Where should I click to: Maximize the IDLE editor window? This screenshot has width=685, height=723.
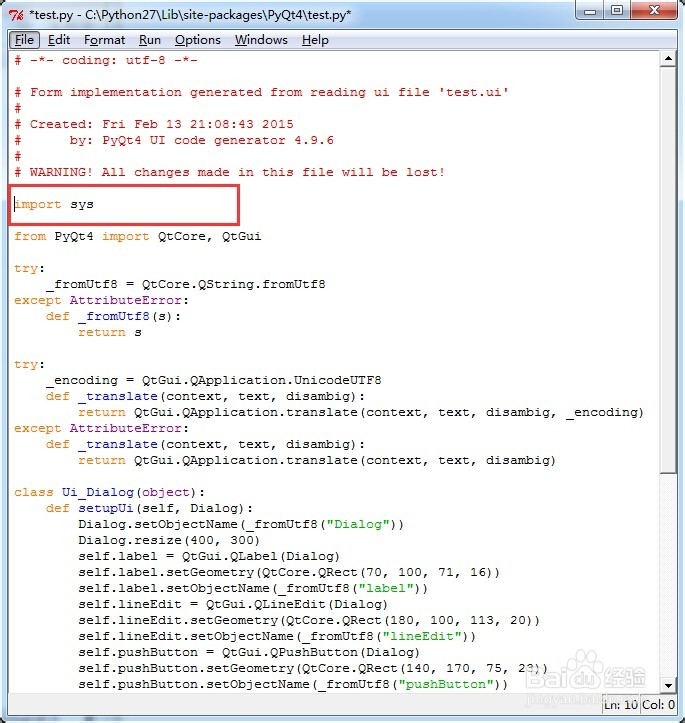coord(617,10)
